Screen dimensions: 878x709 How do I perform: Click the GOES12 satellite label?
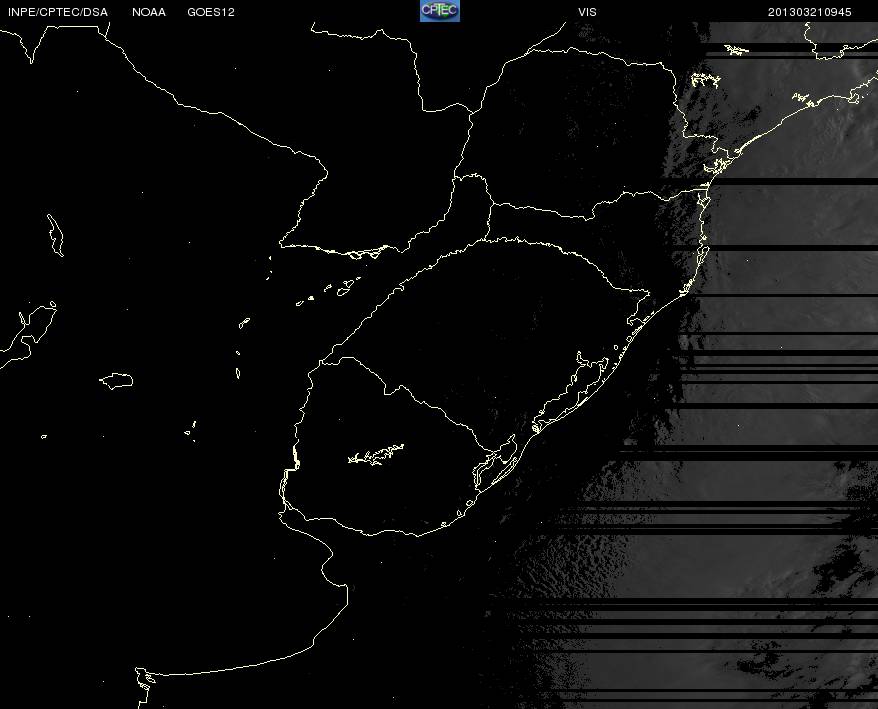(x=211, y=12)
